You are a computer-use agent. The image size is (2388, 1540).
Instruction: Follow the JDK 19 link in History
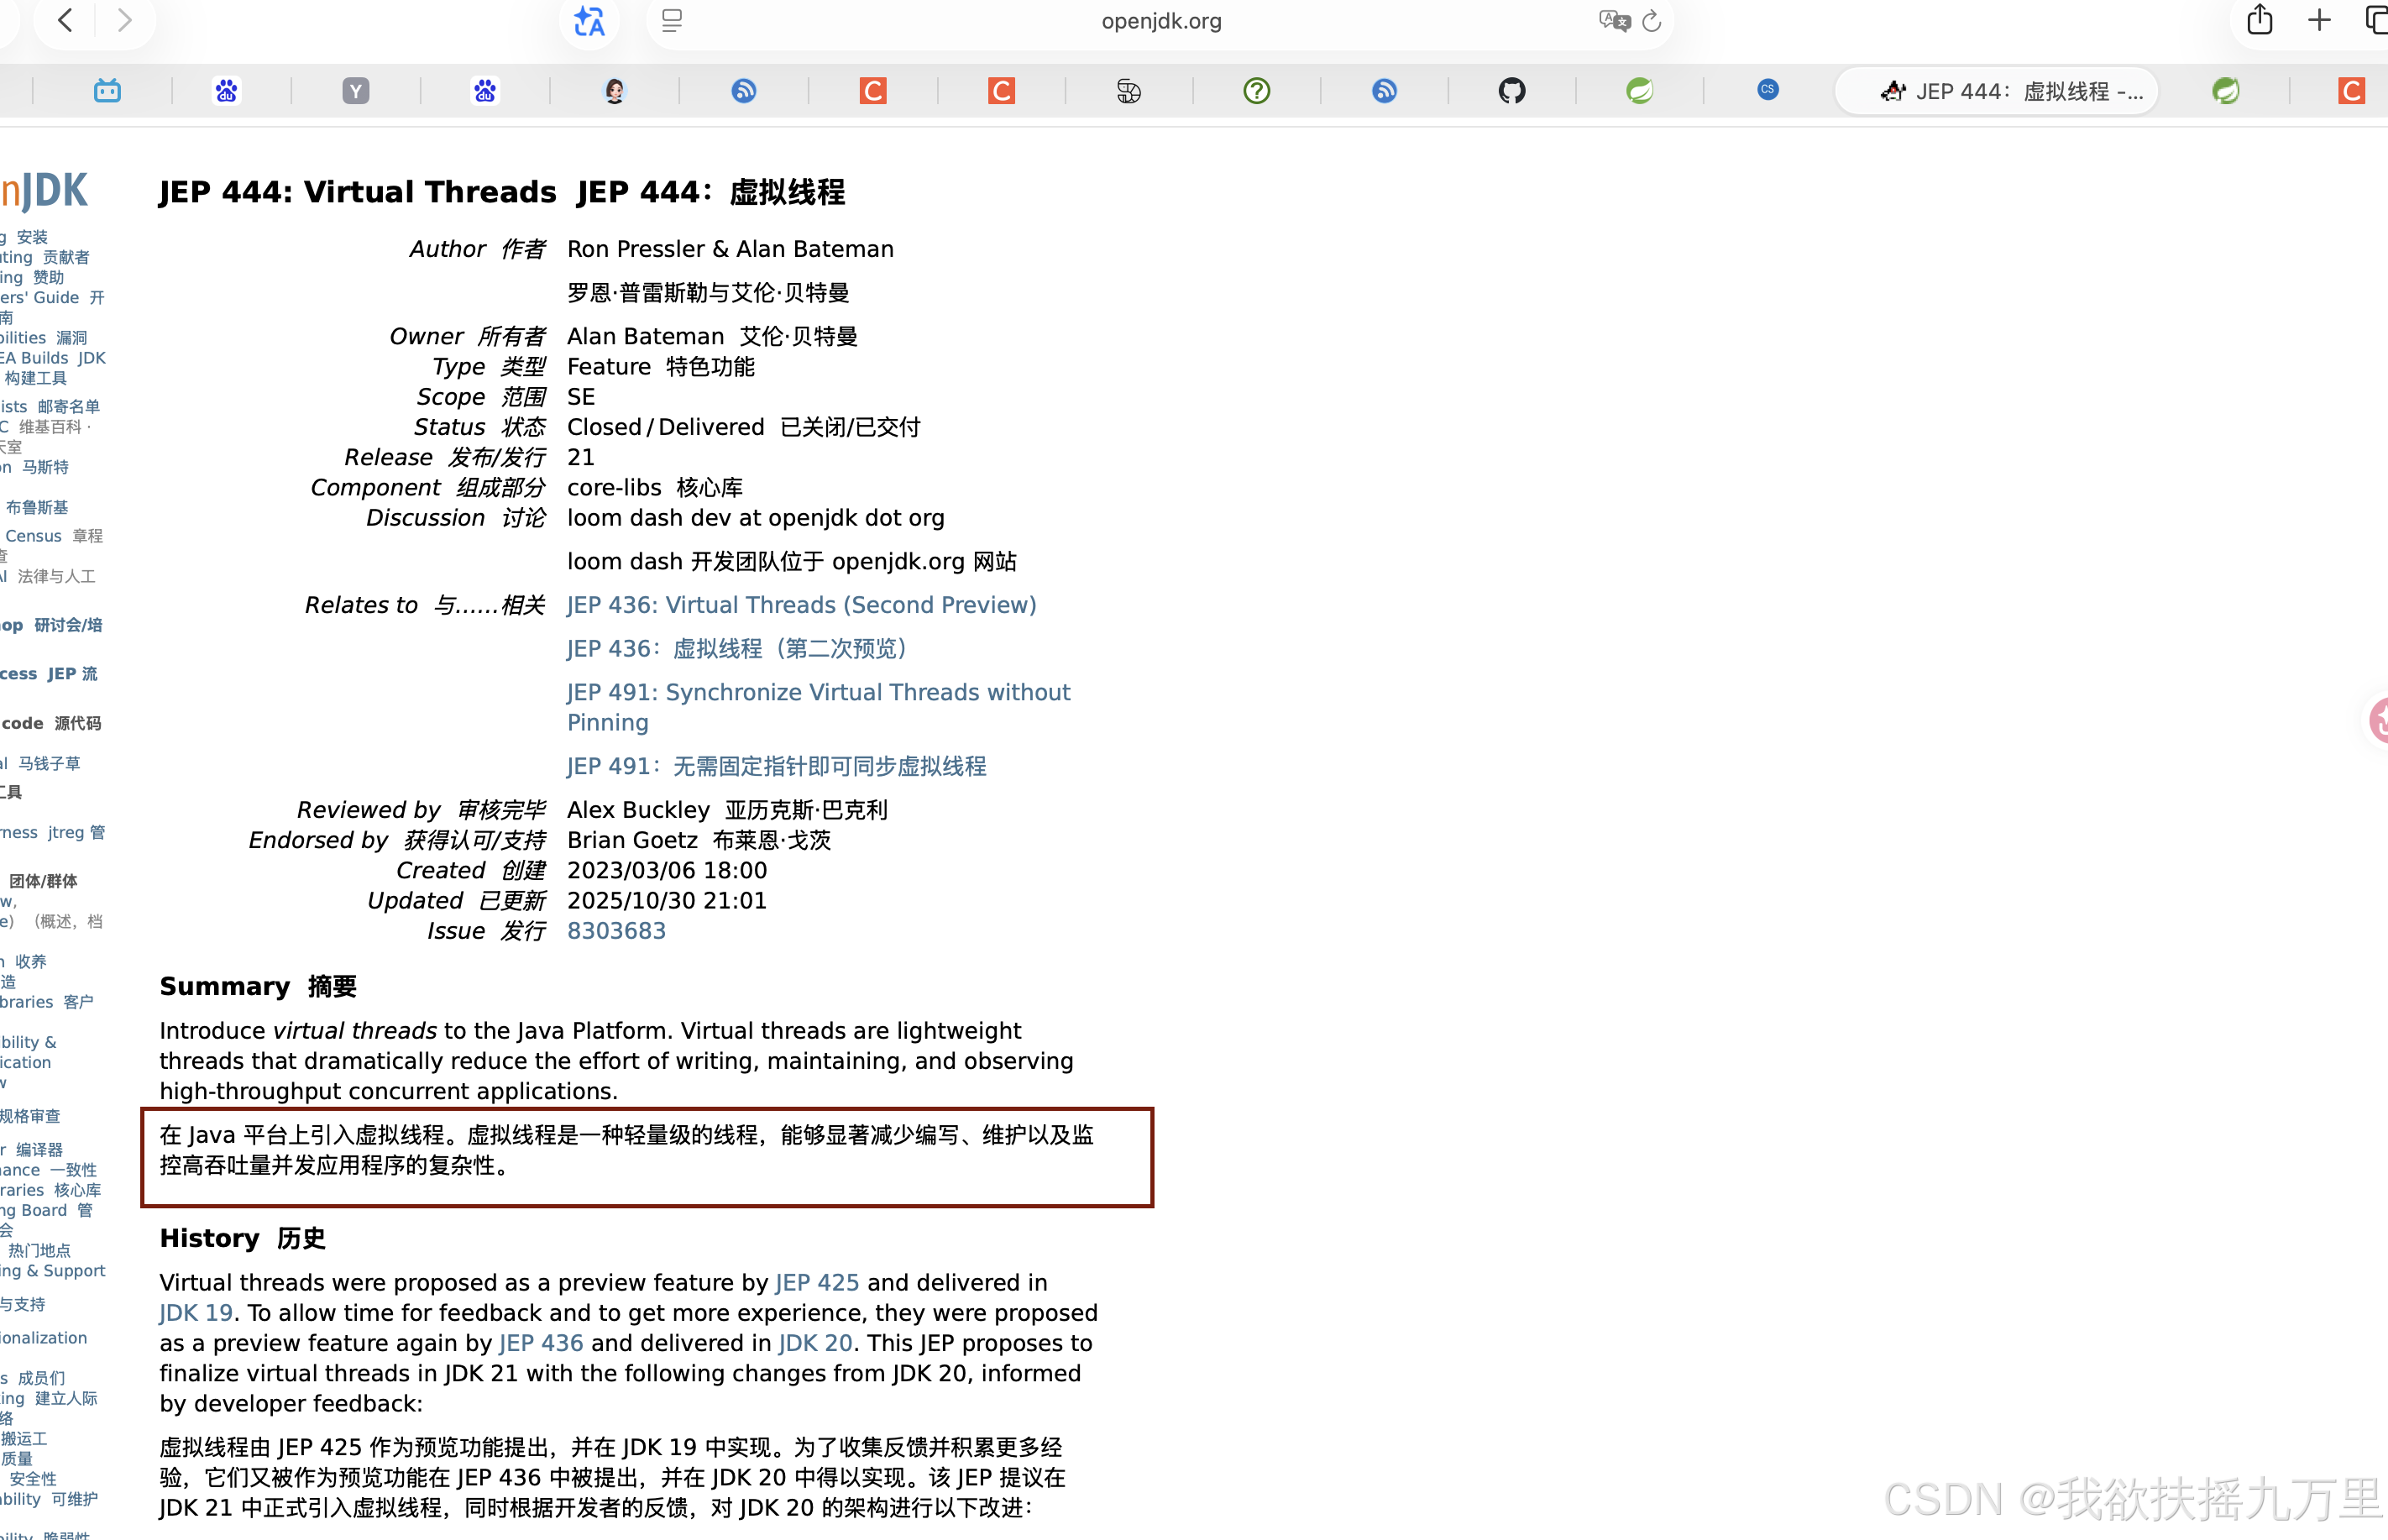pyautogui.click(x=196, y=1312)
